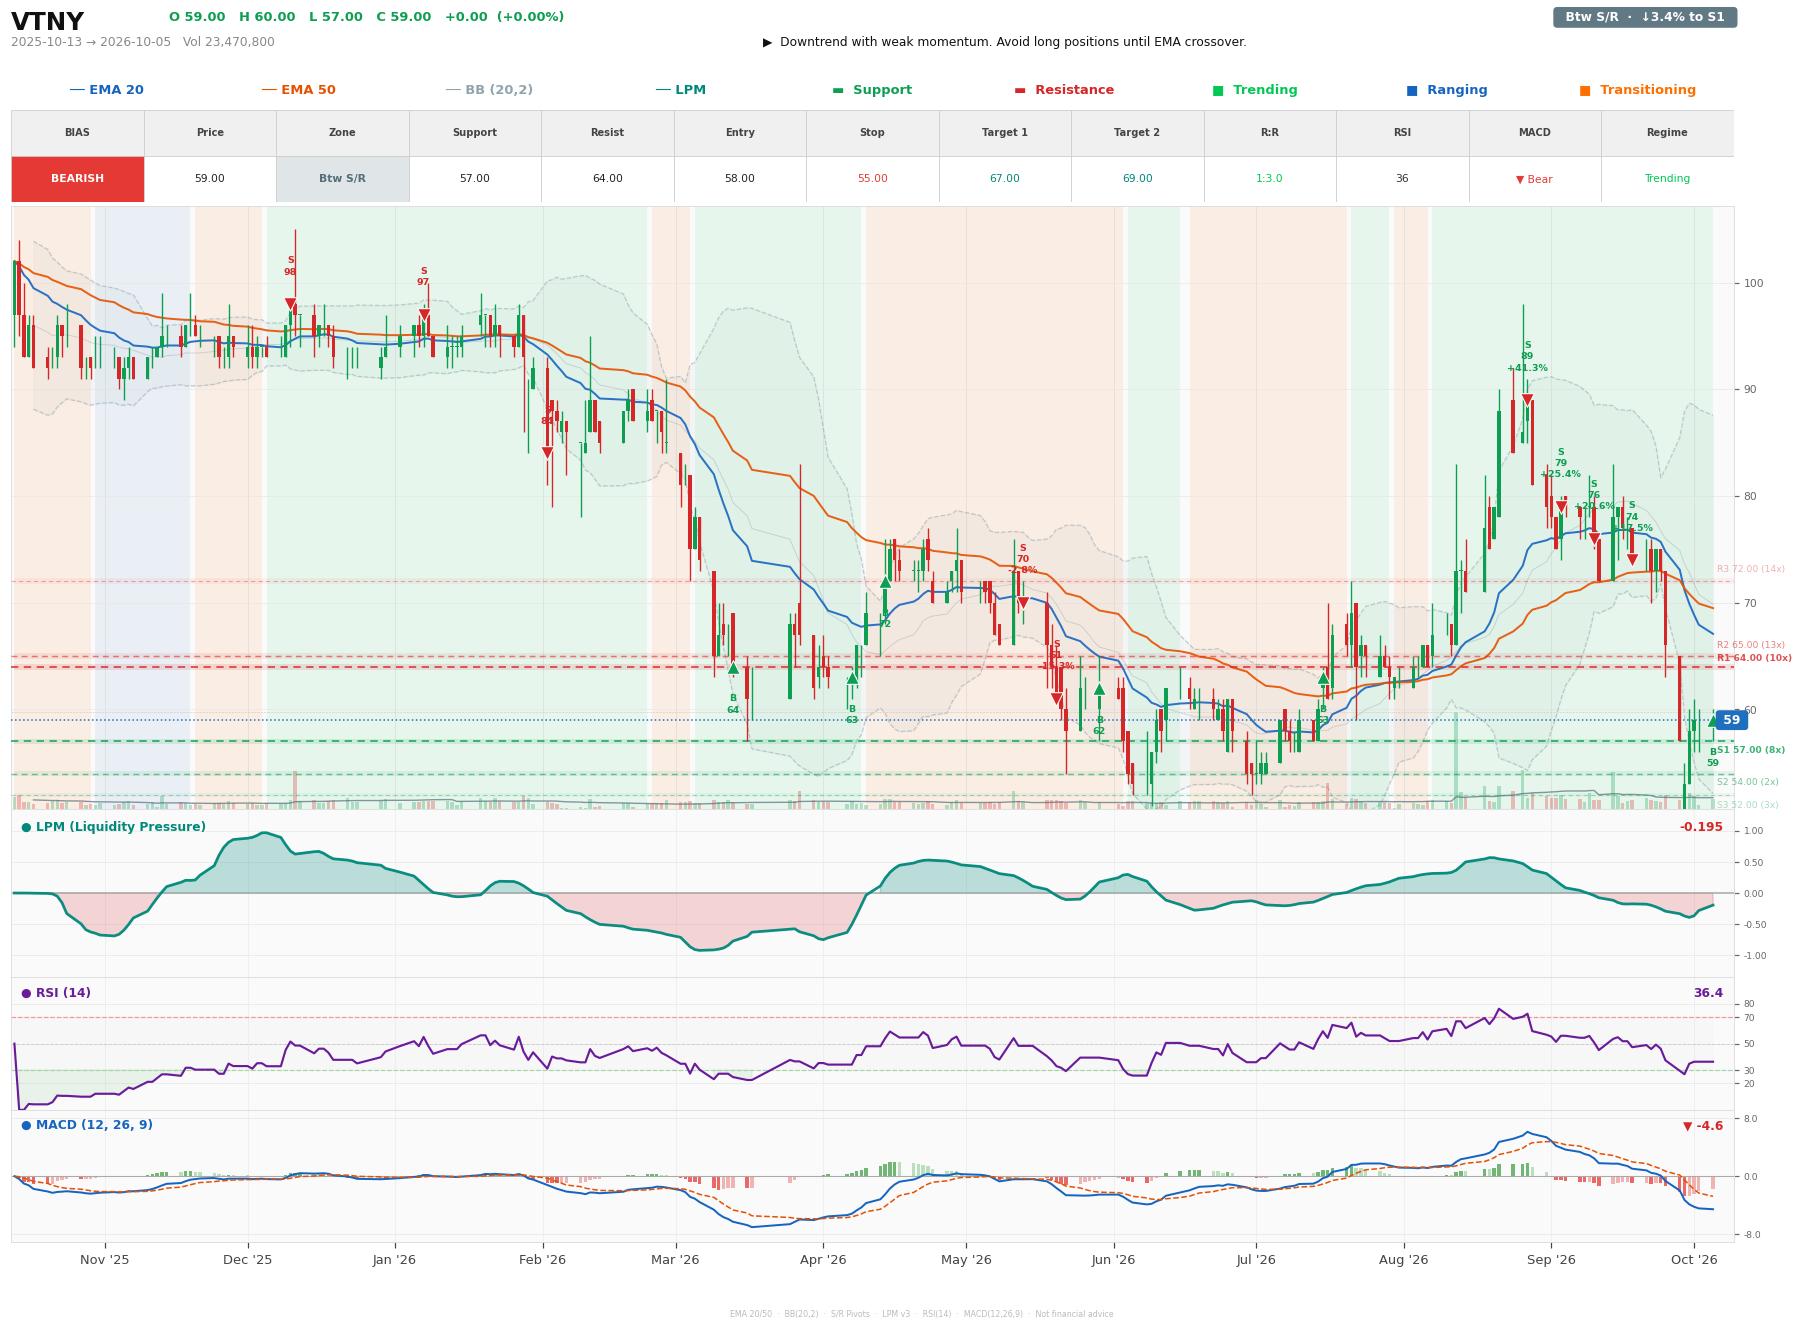The height and width of the screenshot is (1330, 1803).
Task: Toggle the Resistance legend entry
Action: 1064,90
